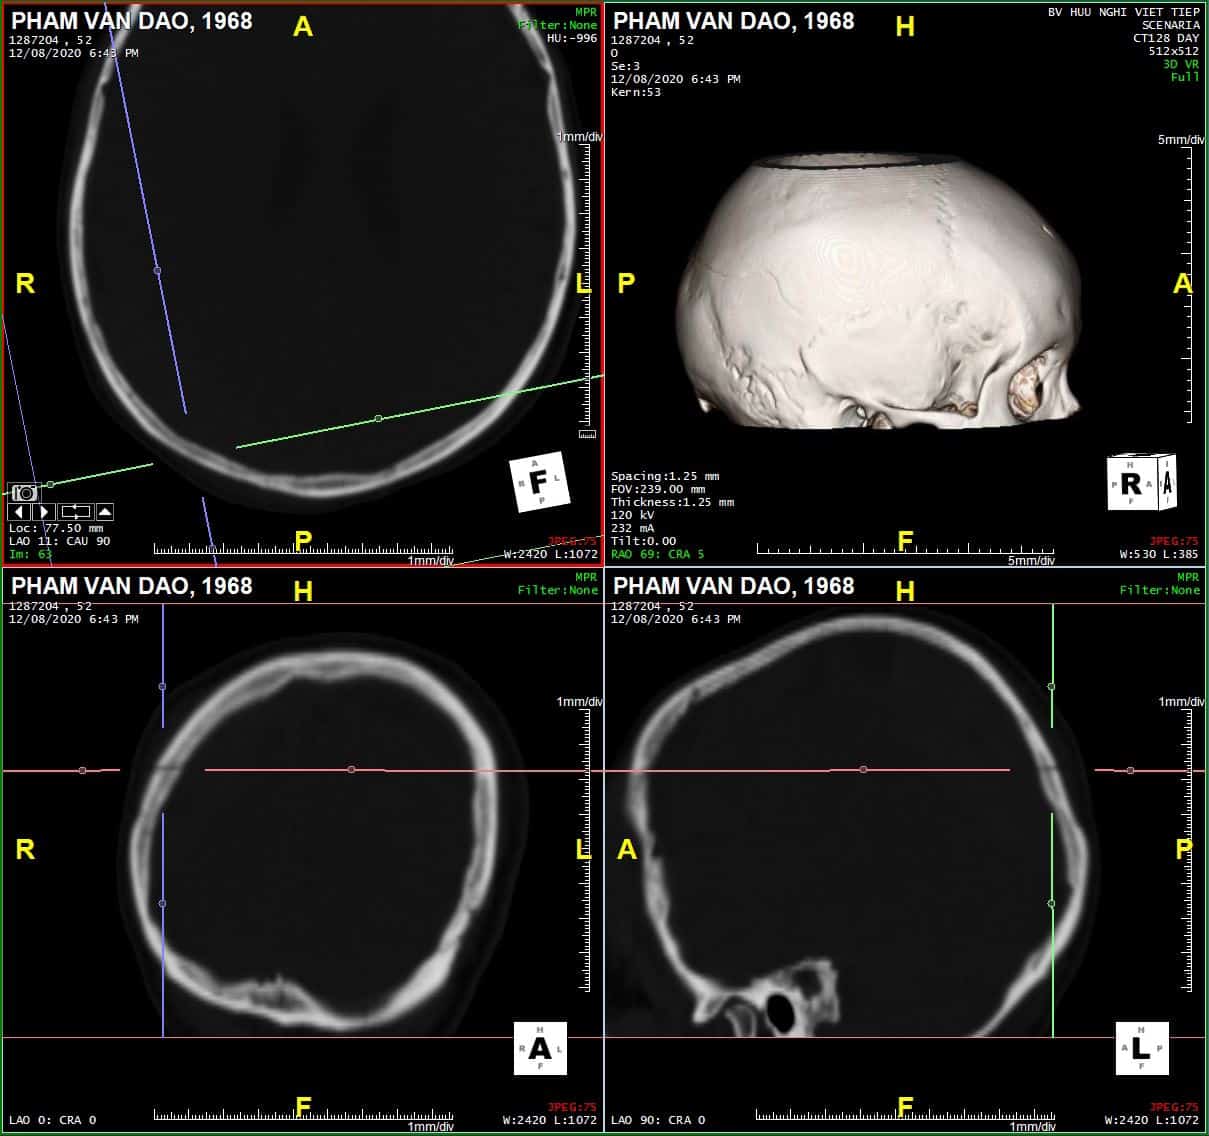This screenshot has width=1209, height=1136.
Task: Advance to next image with right arrow
Action: pyautogui.click(x=44, y=512)
